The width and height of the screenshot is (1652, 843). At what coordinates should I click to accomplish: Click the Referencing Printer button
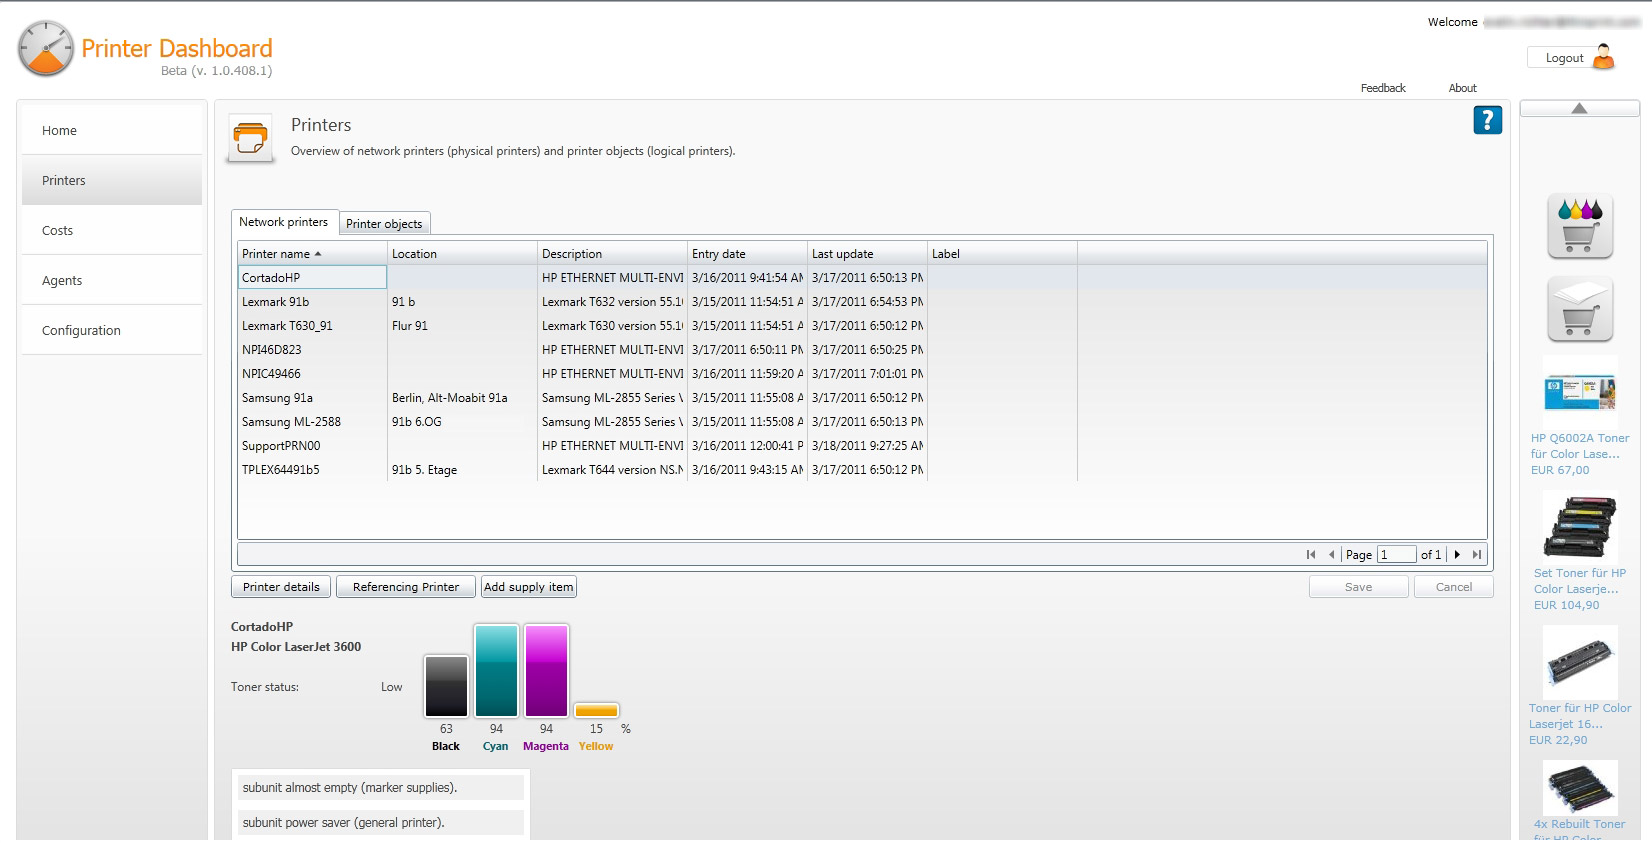(406, 587)
